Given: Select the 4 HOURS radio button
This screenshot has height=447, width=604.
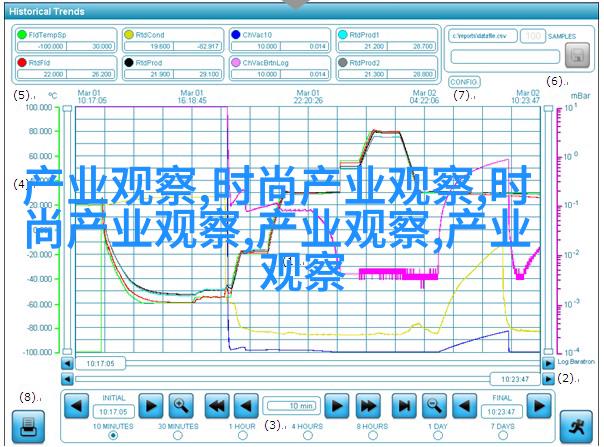Looking at the screenshot, I should tap(307, 435).
